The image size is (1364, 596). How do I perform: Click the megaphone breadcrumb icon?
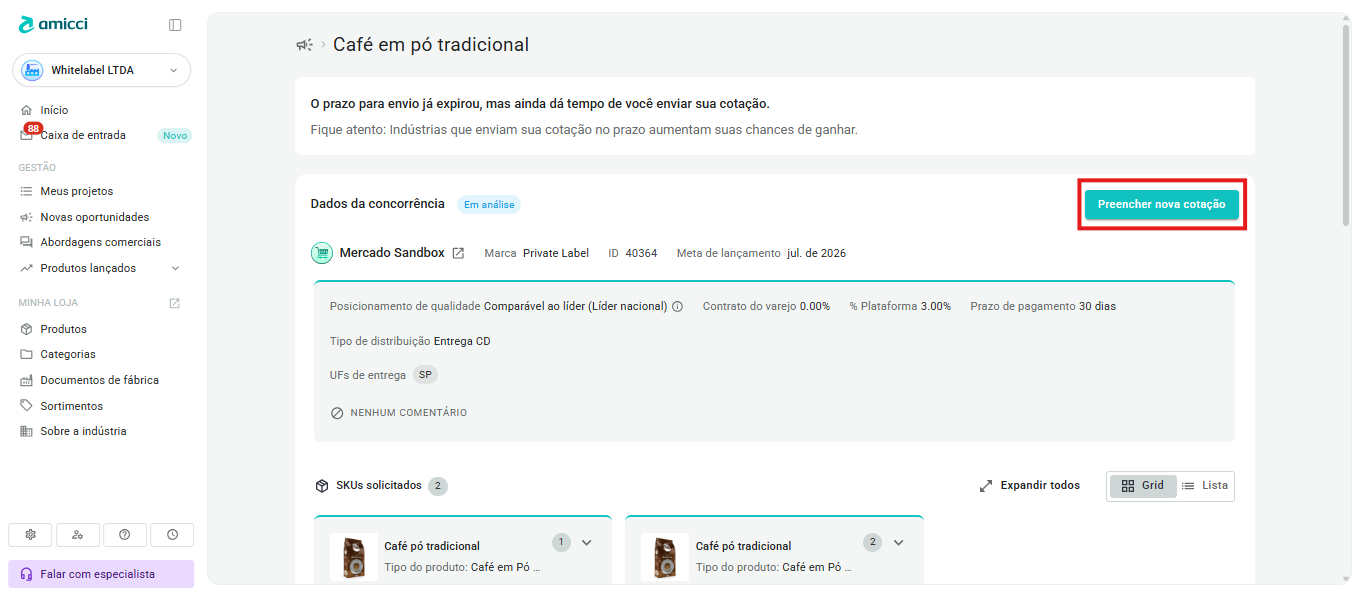[x=304, y=45]
